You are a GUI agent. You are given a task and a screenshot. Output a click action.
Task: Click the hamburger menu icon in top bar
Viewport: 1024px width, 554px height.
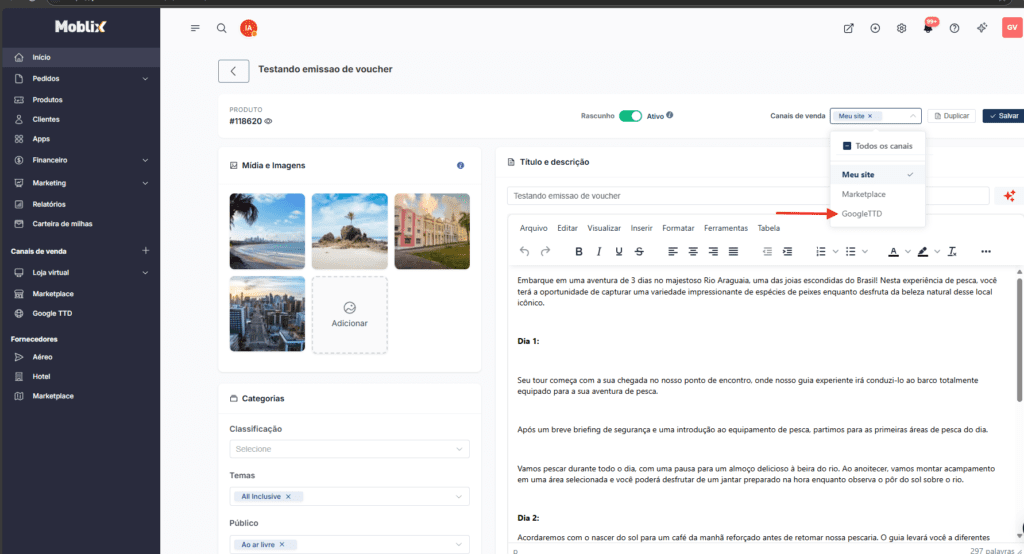(195, 28)
